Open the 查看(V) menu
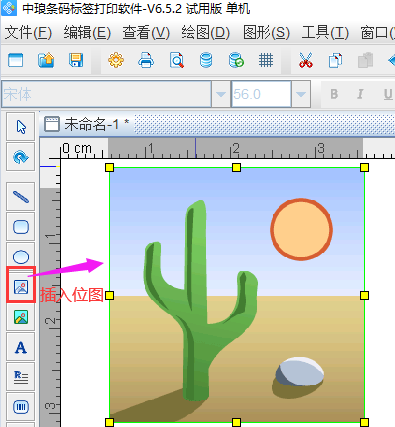395x427 pixels. [146, 33]
